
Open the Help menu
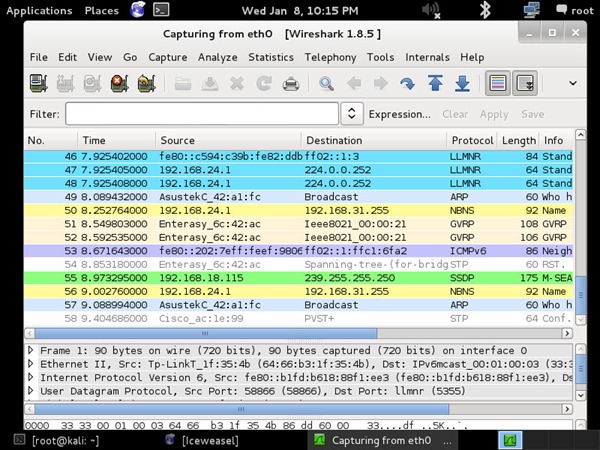(472, 57)
